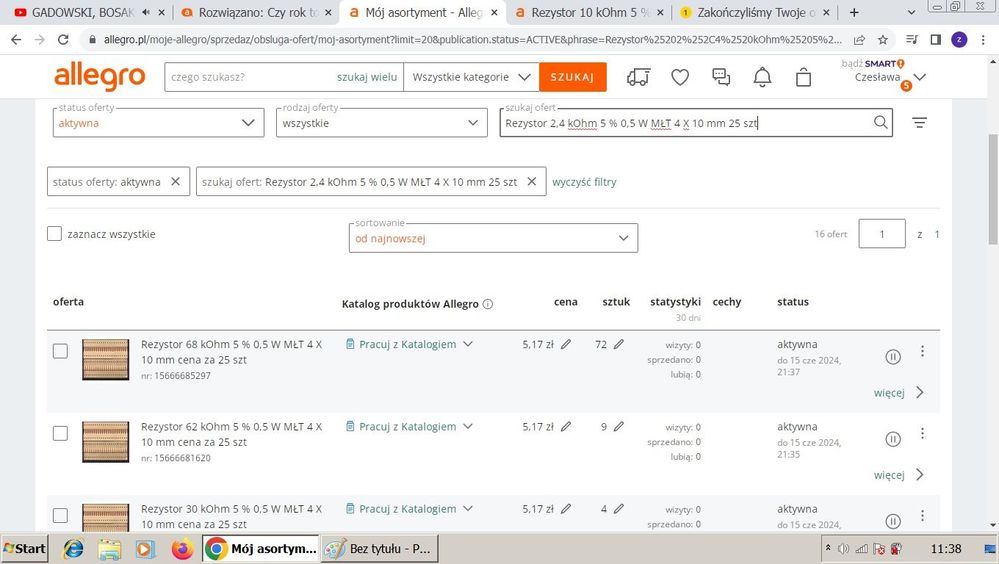The height and width of the screenshot is (564, 999).
Task: Open Chrome three-dot menu
Action: point(983,40)
